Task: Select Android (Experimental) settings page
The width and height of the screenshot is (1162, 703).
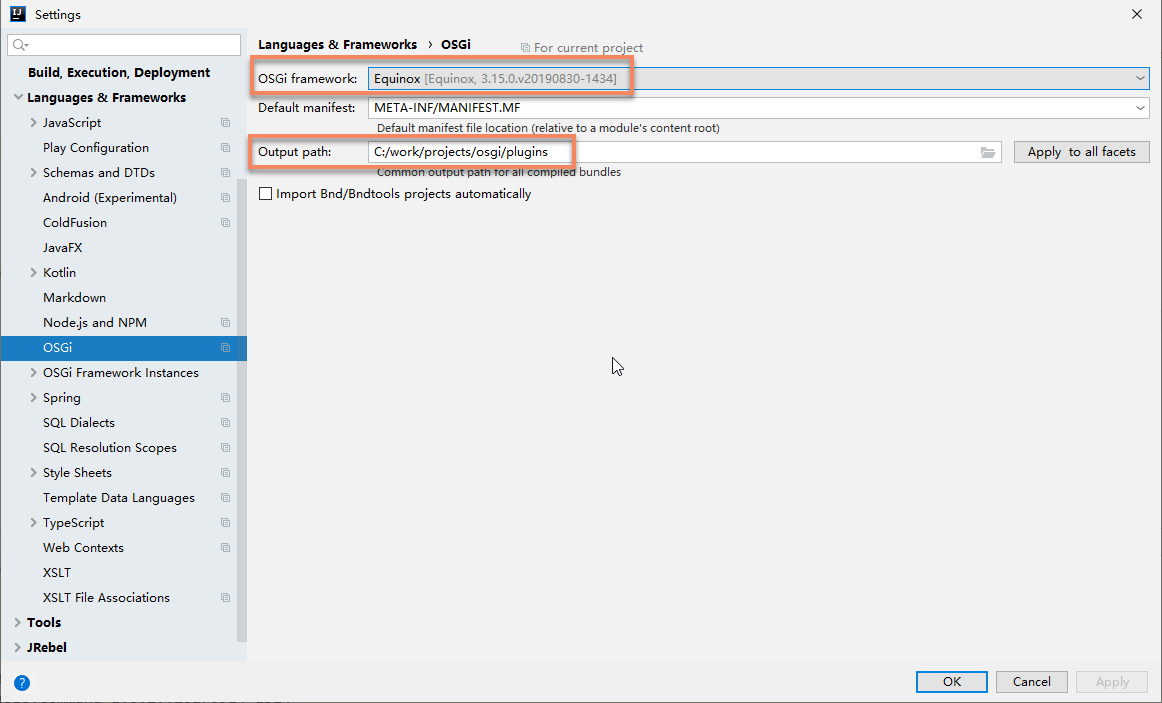Action: coord(110,198)
